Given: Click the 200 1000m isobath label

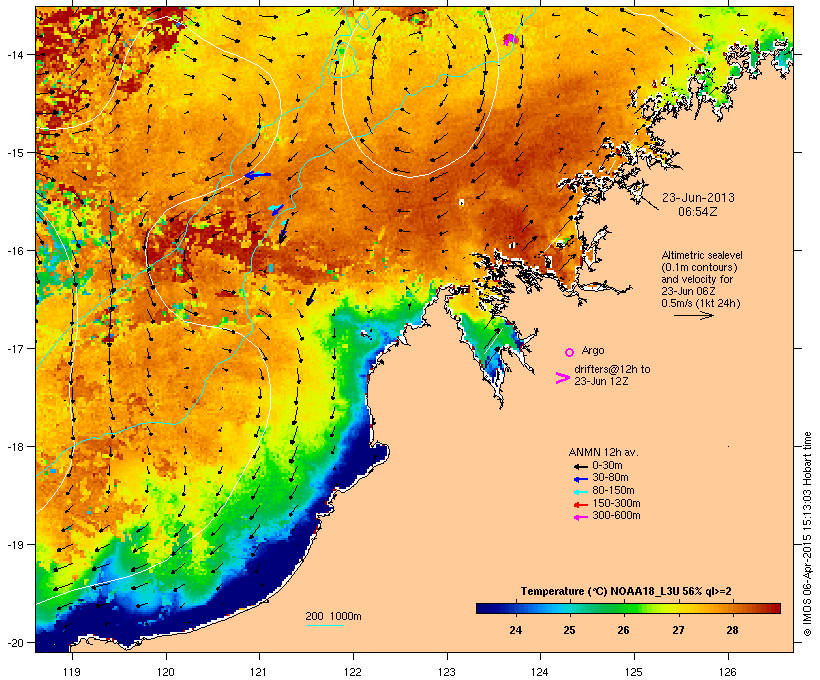Looking at the screenshot, I should pyautogui.click(x=333, y=616).
